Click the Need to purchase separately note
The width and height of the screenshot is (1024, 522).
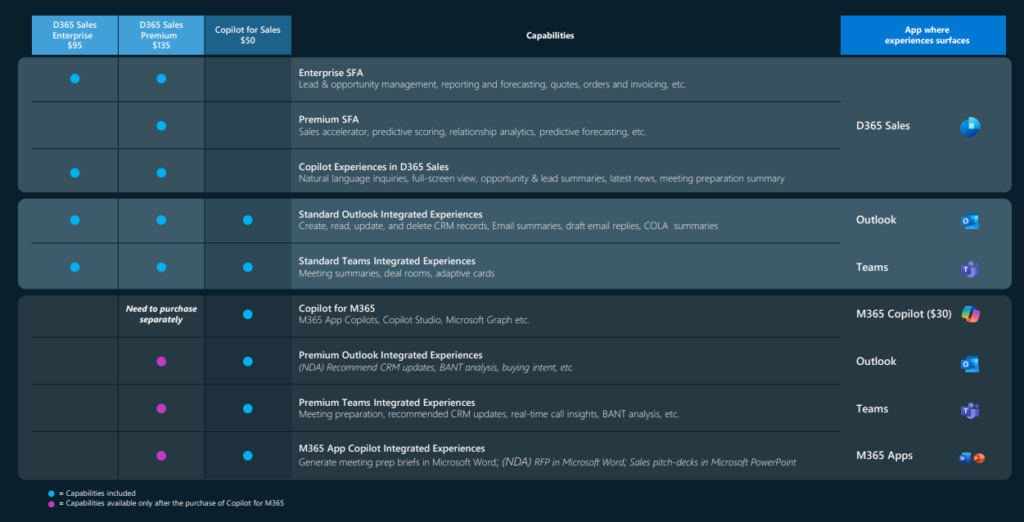161,314
